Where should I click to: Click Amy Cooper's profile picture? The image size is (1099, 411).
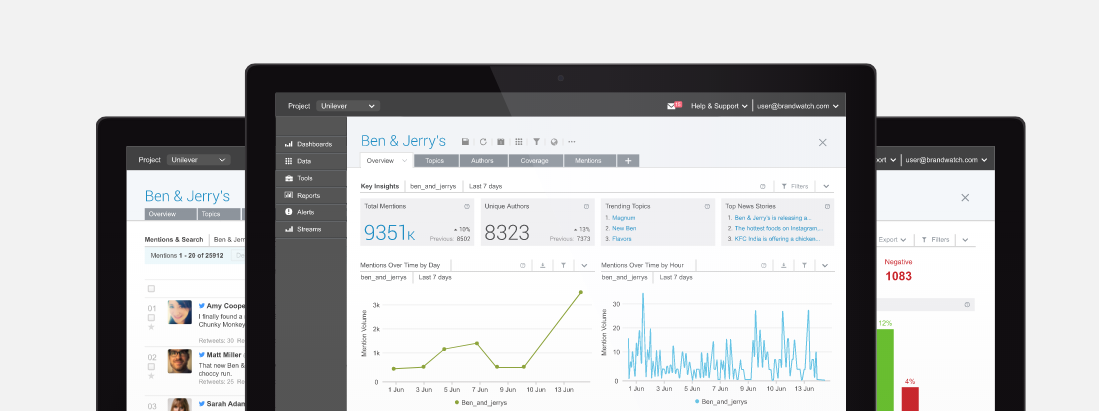click(179, 312)
